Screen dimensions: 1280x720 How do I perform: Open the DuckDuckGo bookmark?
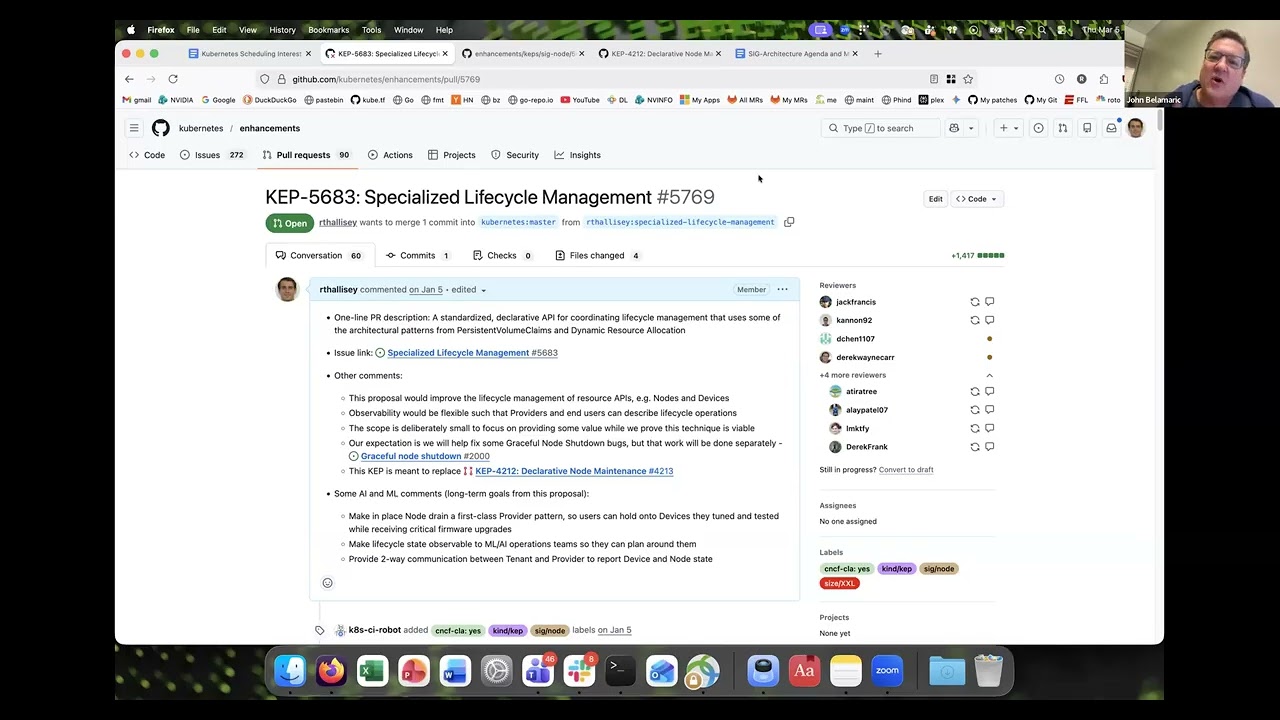[270, 100]
